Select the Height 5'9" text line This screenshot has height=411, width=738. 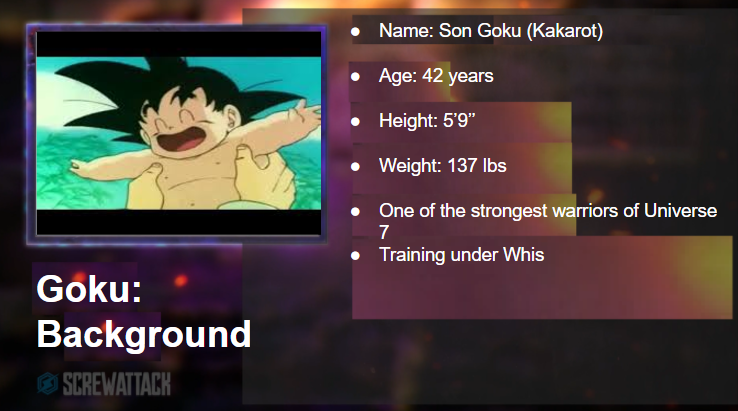coord(427,121)
